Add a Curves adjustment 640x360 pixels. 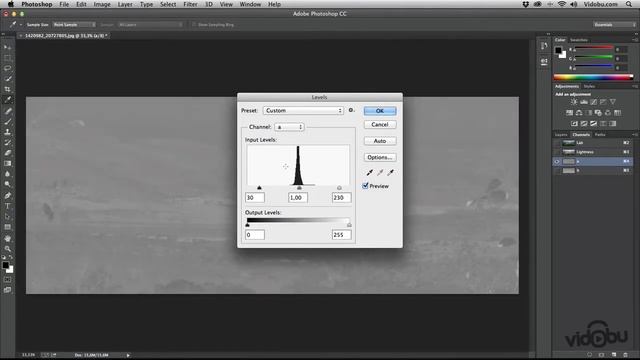click(593, 102)
